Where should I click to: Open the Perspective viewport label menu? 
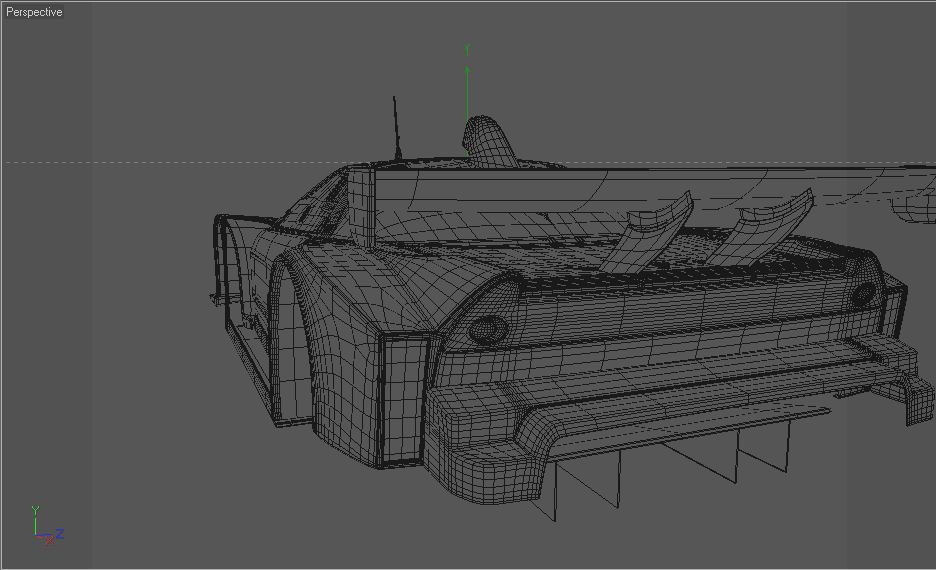(34, 12)
